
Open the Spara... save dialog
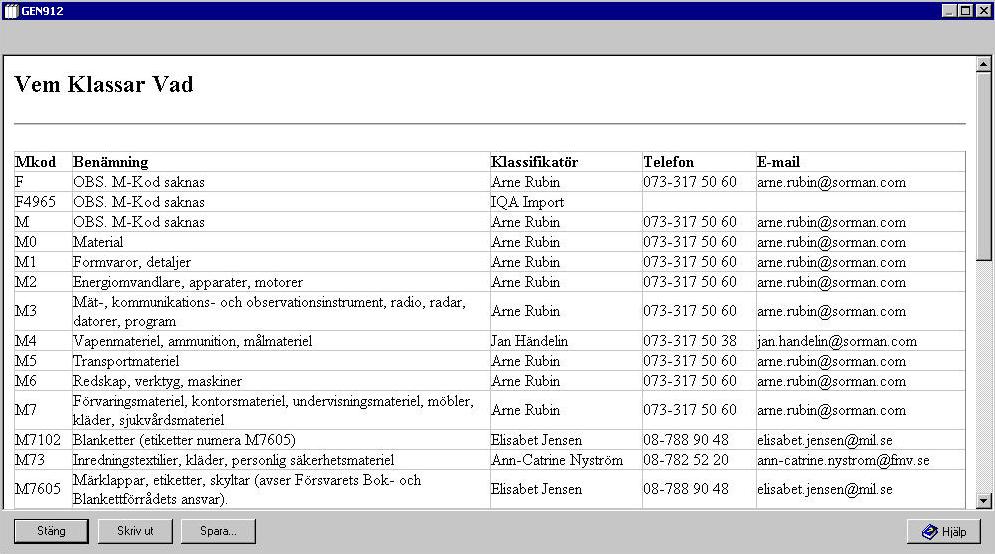(218, 531)
